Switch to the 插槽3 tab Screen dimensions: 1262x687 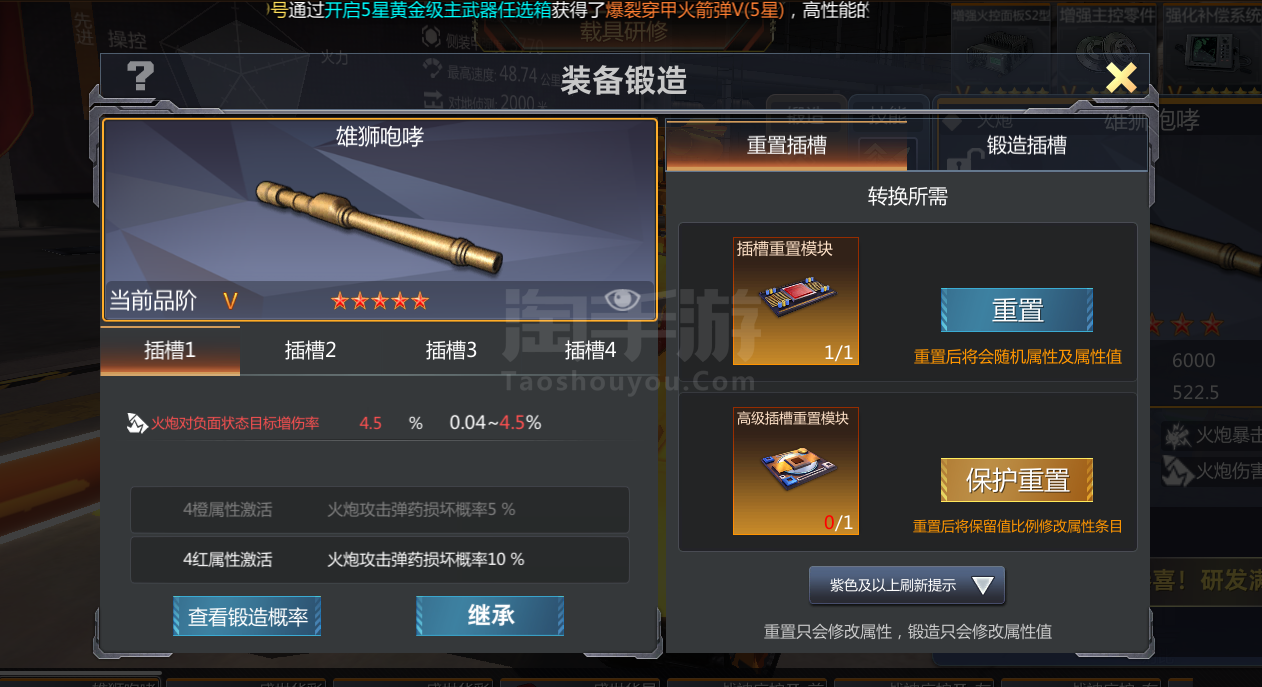pos(451,351)
